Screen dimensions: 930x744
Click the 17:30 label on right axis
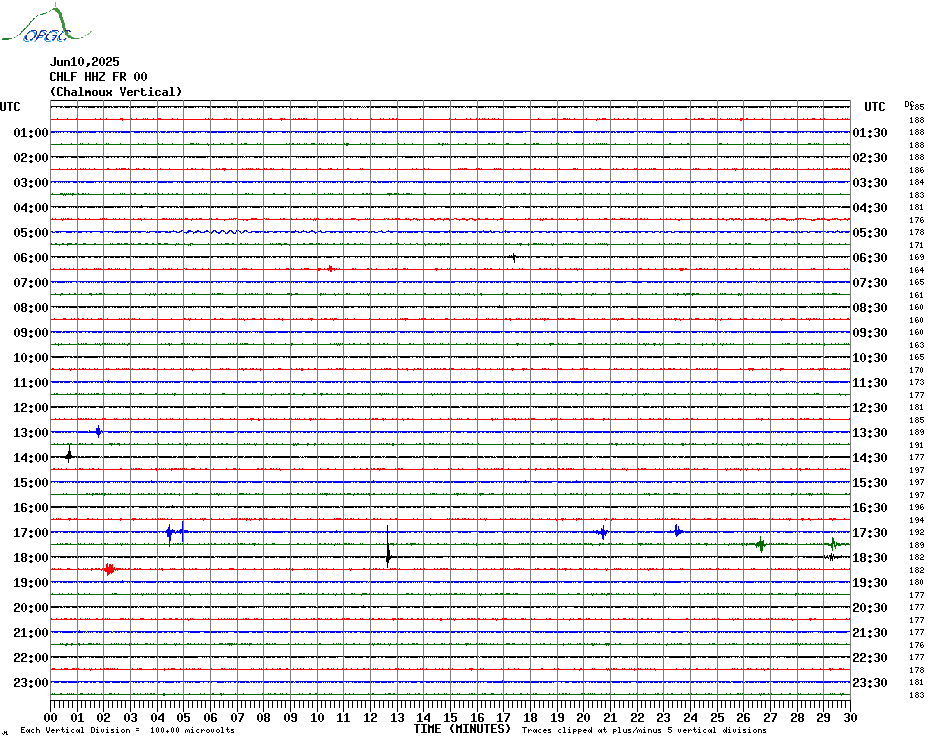[x=870, y=533]
